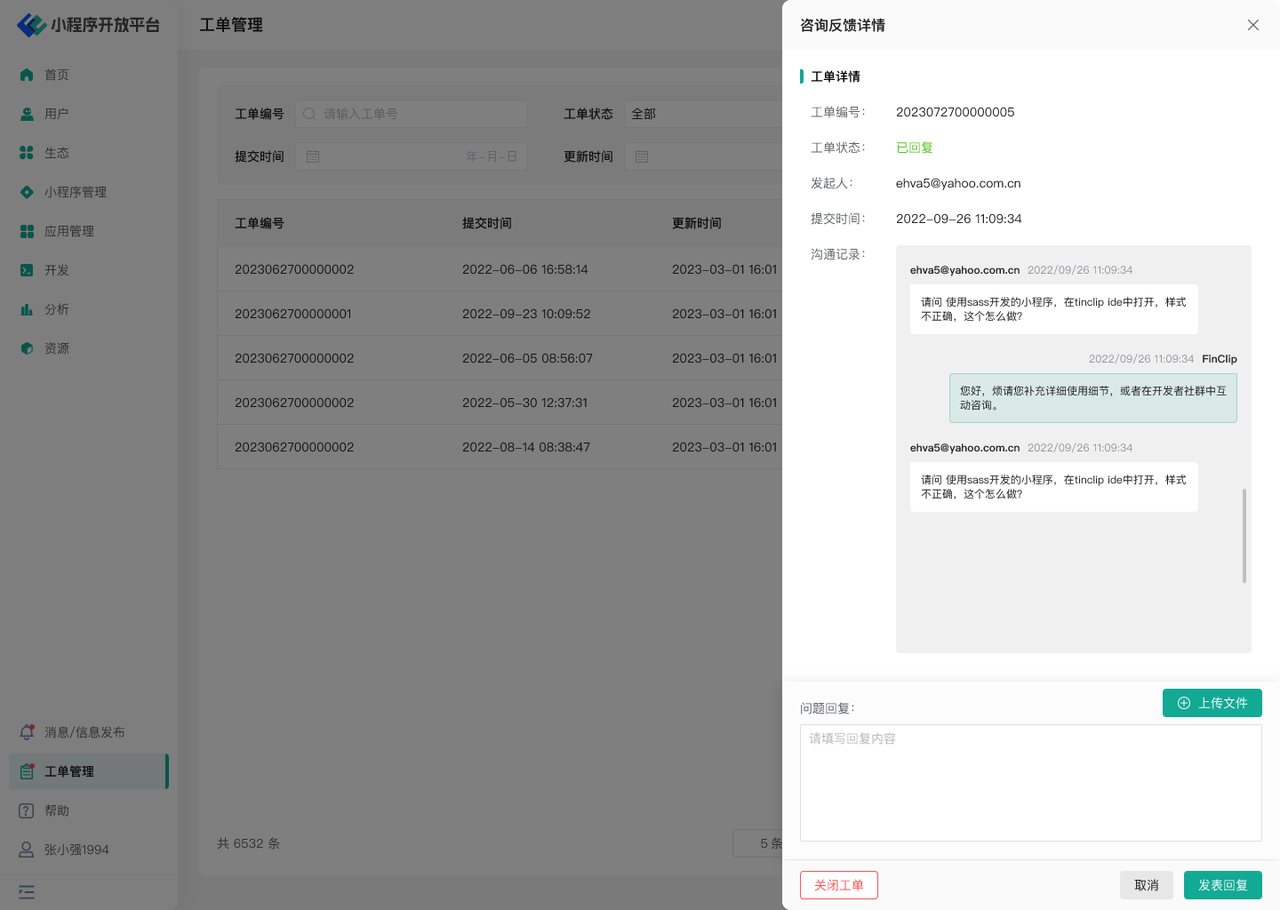The height and width of the screenshot is (910, 1280).
Task: Open the 提交时间 date picker field
Action: click(410, 157)
